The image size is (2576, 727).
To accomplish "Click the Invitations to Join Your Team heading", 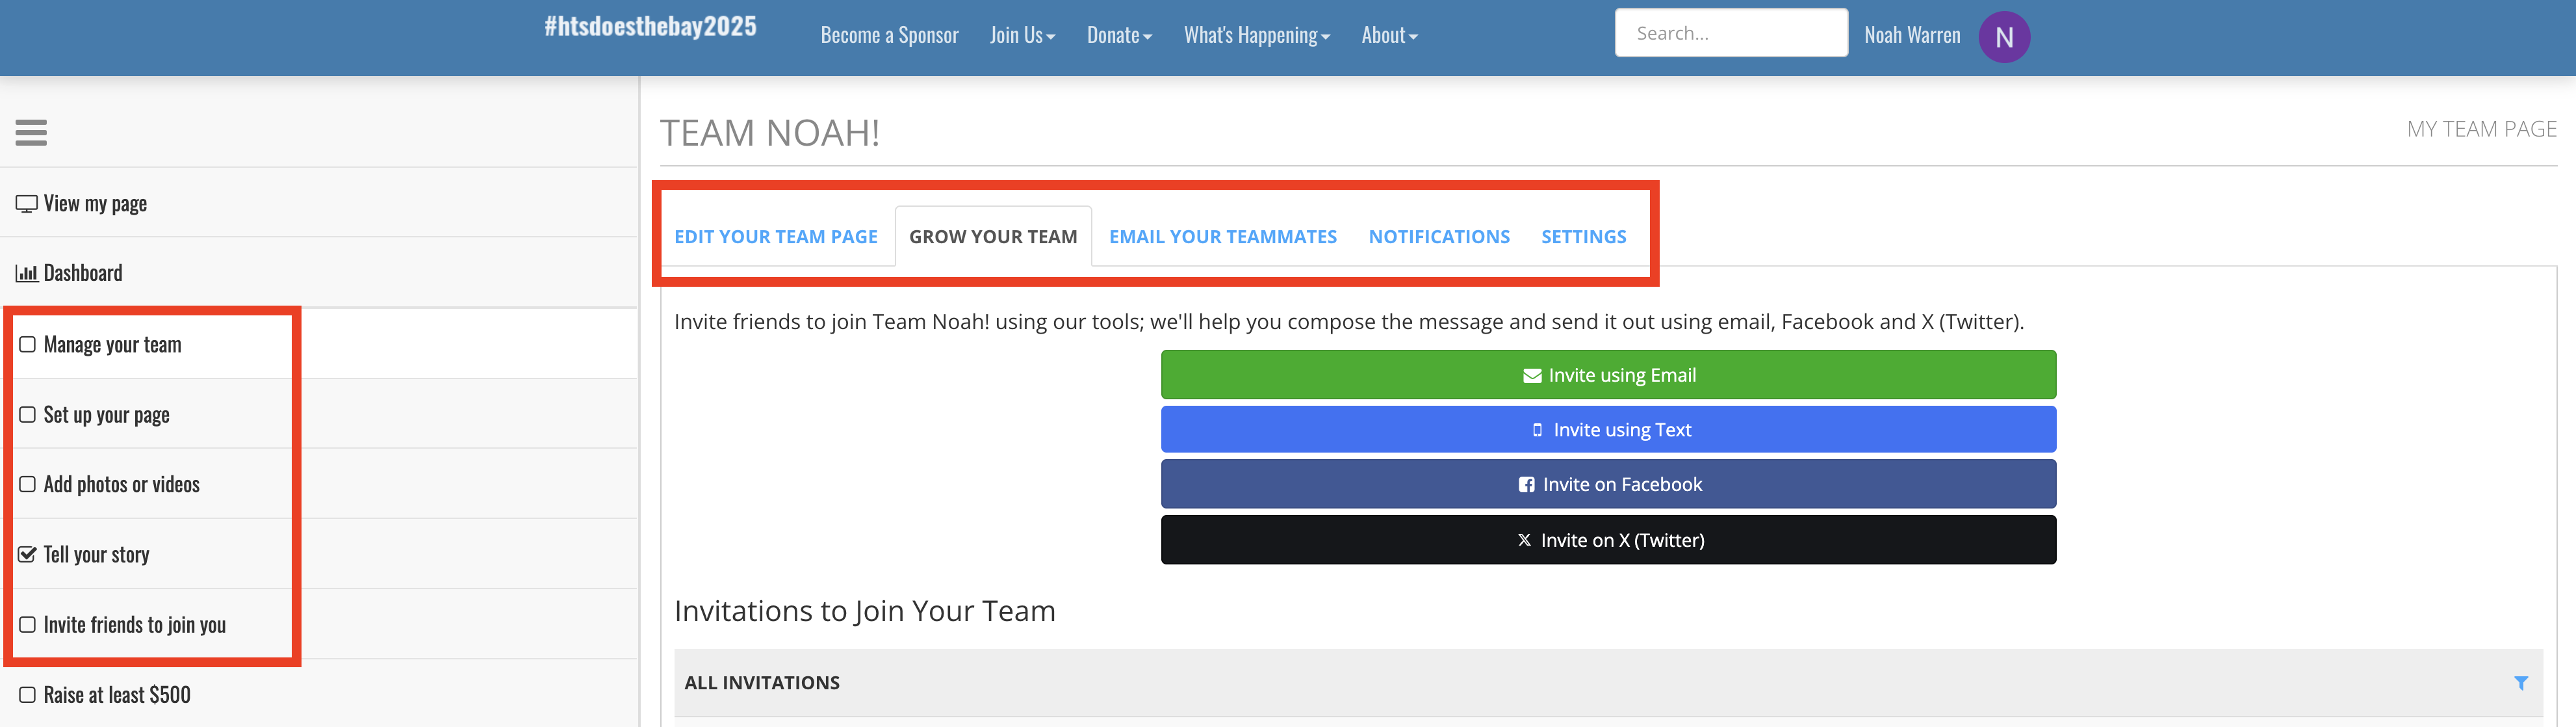I will click(x=864, y=611).
